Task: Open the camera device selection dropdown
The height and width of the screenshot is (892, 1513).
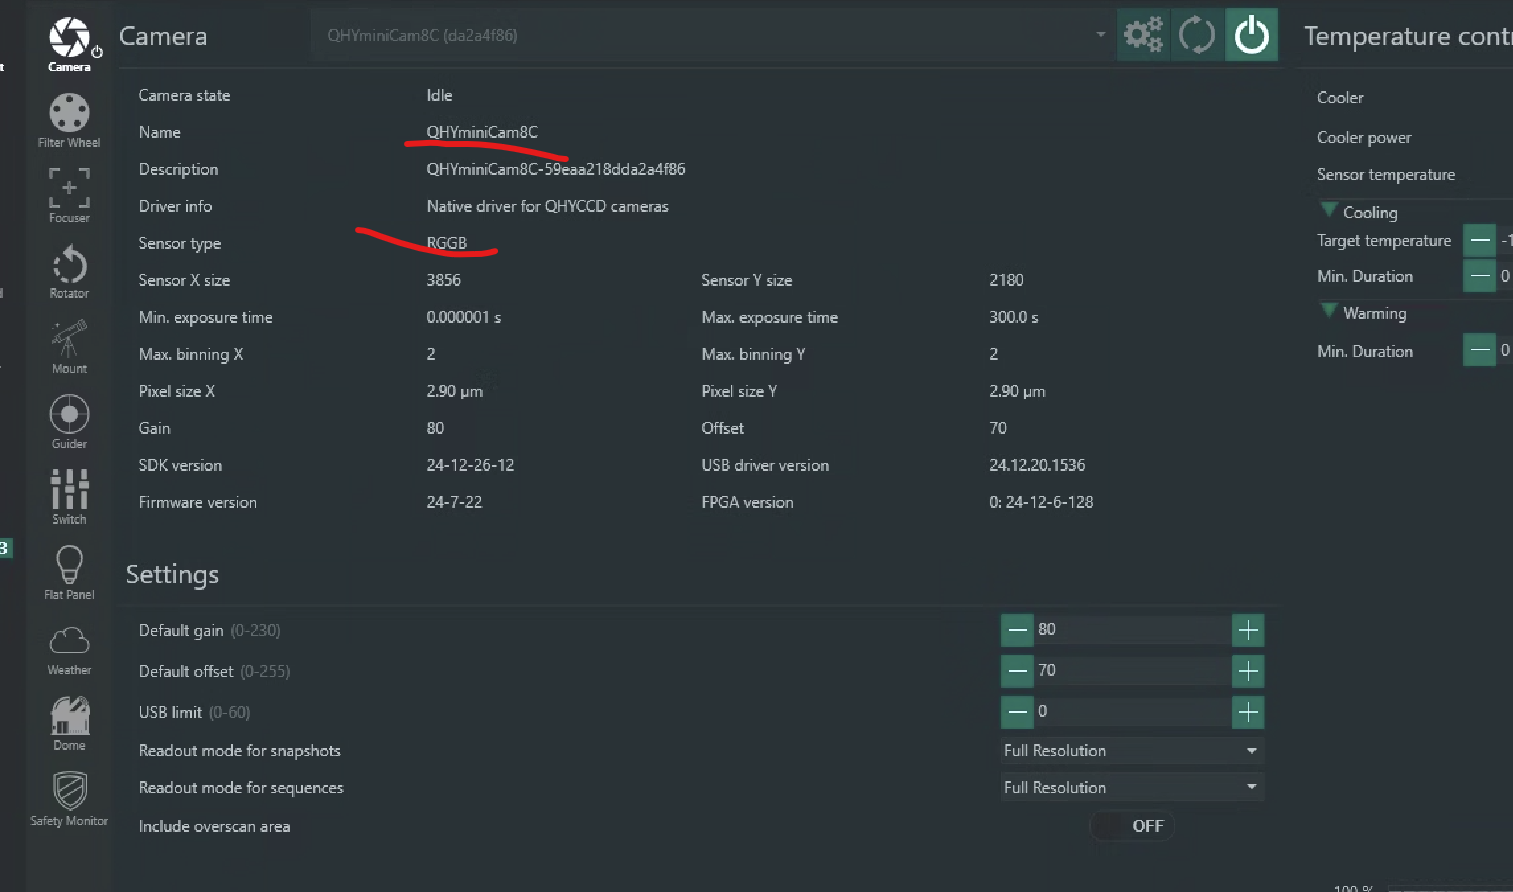Action: click(714, 36)
